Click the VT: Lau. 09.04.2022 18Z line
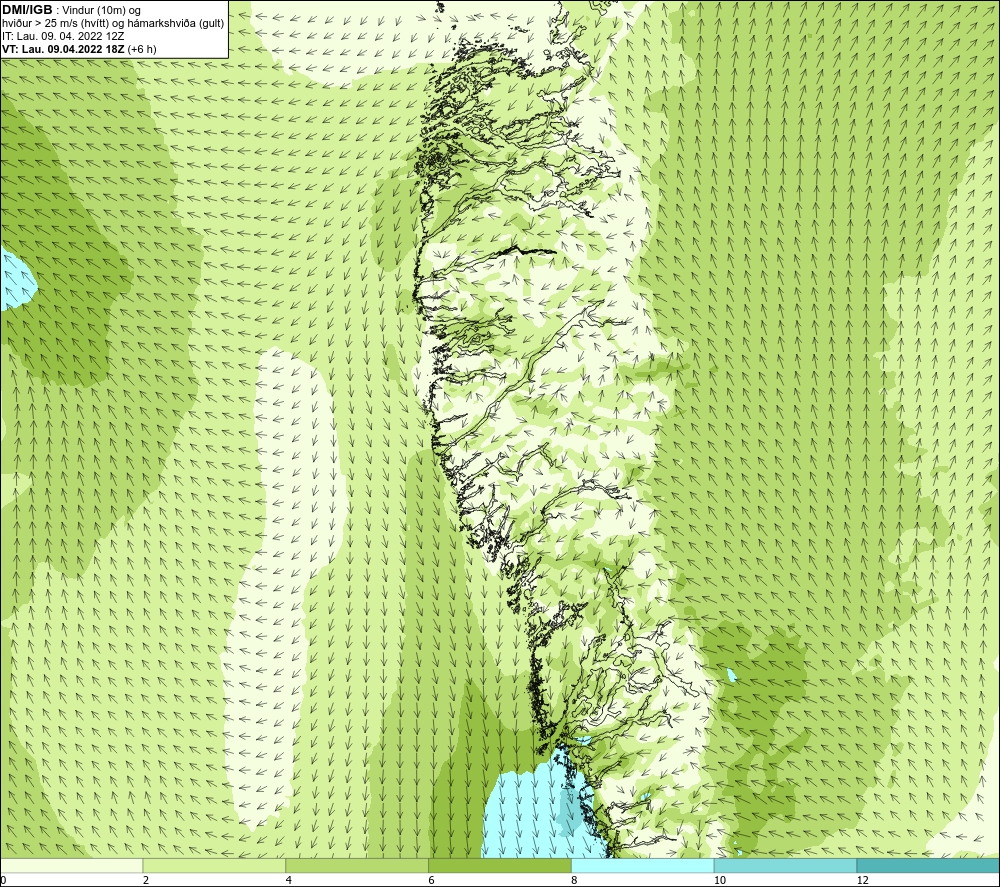 [x=79, y=49]
